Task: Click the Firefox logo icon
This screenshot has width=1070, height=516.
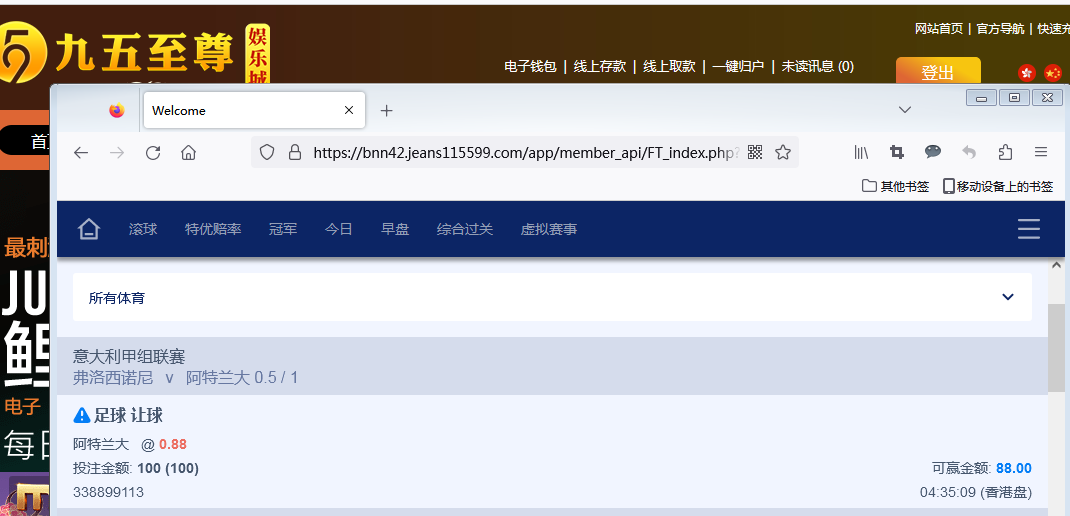Action: pyautogui.click(x=117, y=110)
